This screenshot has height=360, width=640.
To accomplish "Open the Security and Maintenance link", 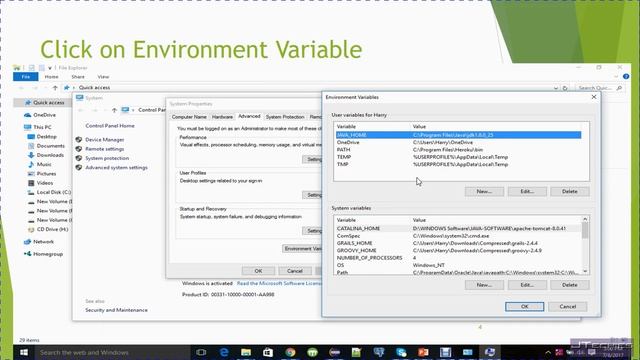I will pos(116,310).
